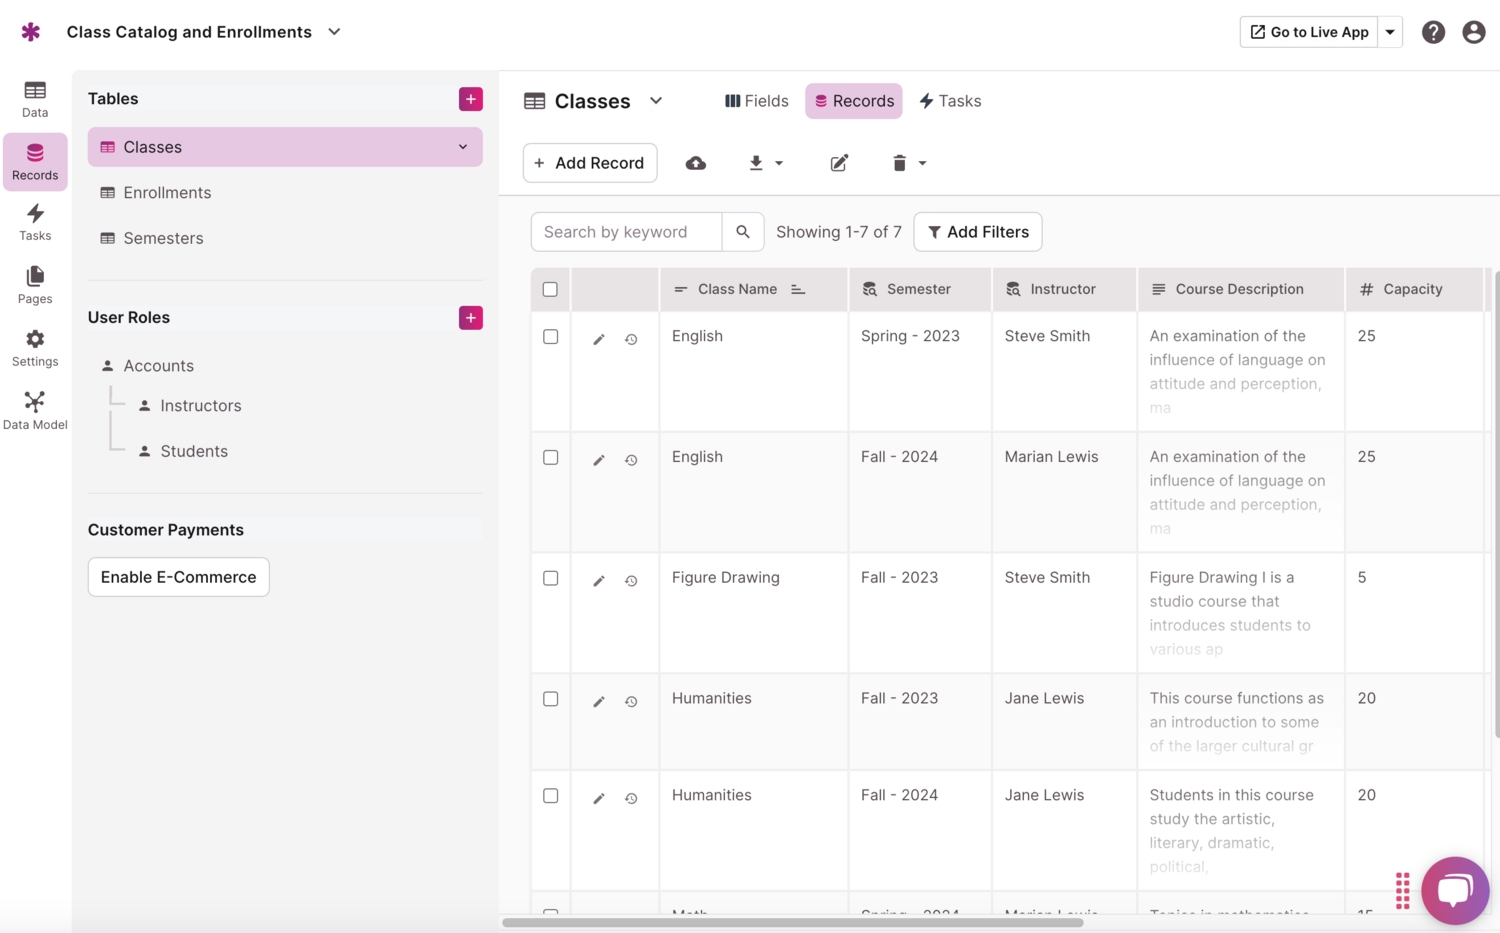Toggle the select-all records checkbox in header
Image resolution: width=1500 pixels, height=933 pixels.
click(x=550, y=289)
